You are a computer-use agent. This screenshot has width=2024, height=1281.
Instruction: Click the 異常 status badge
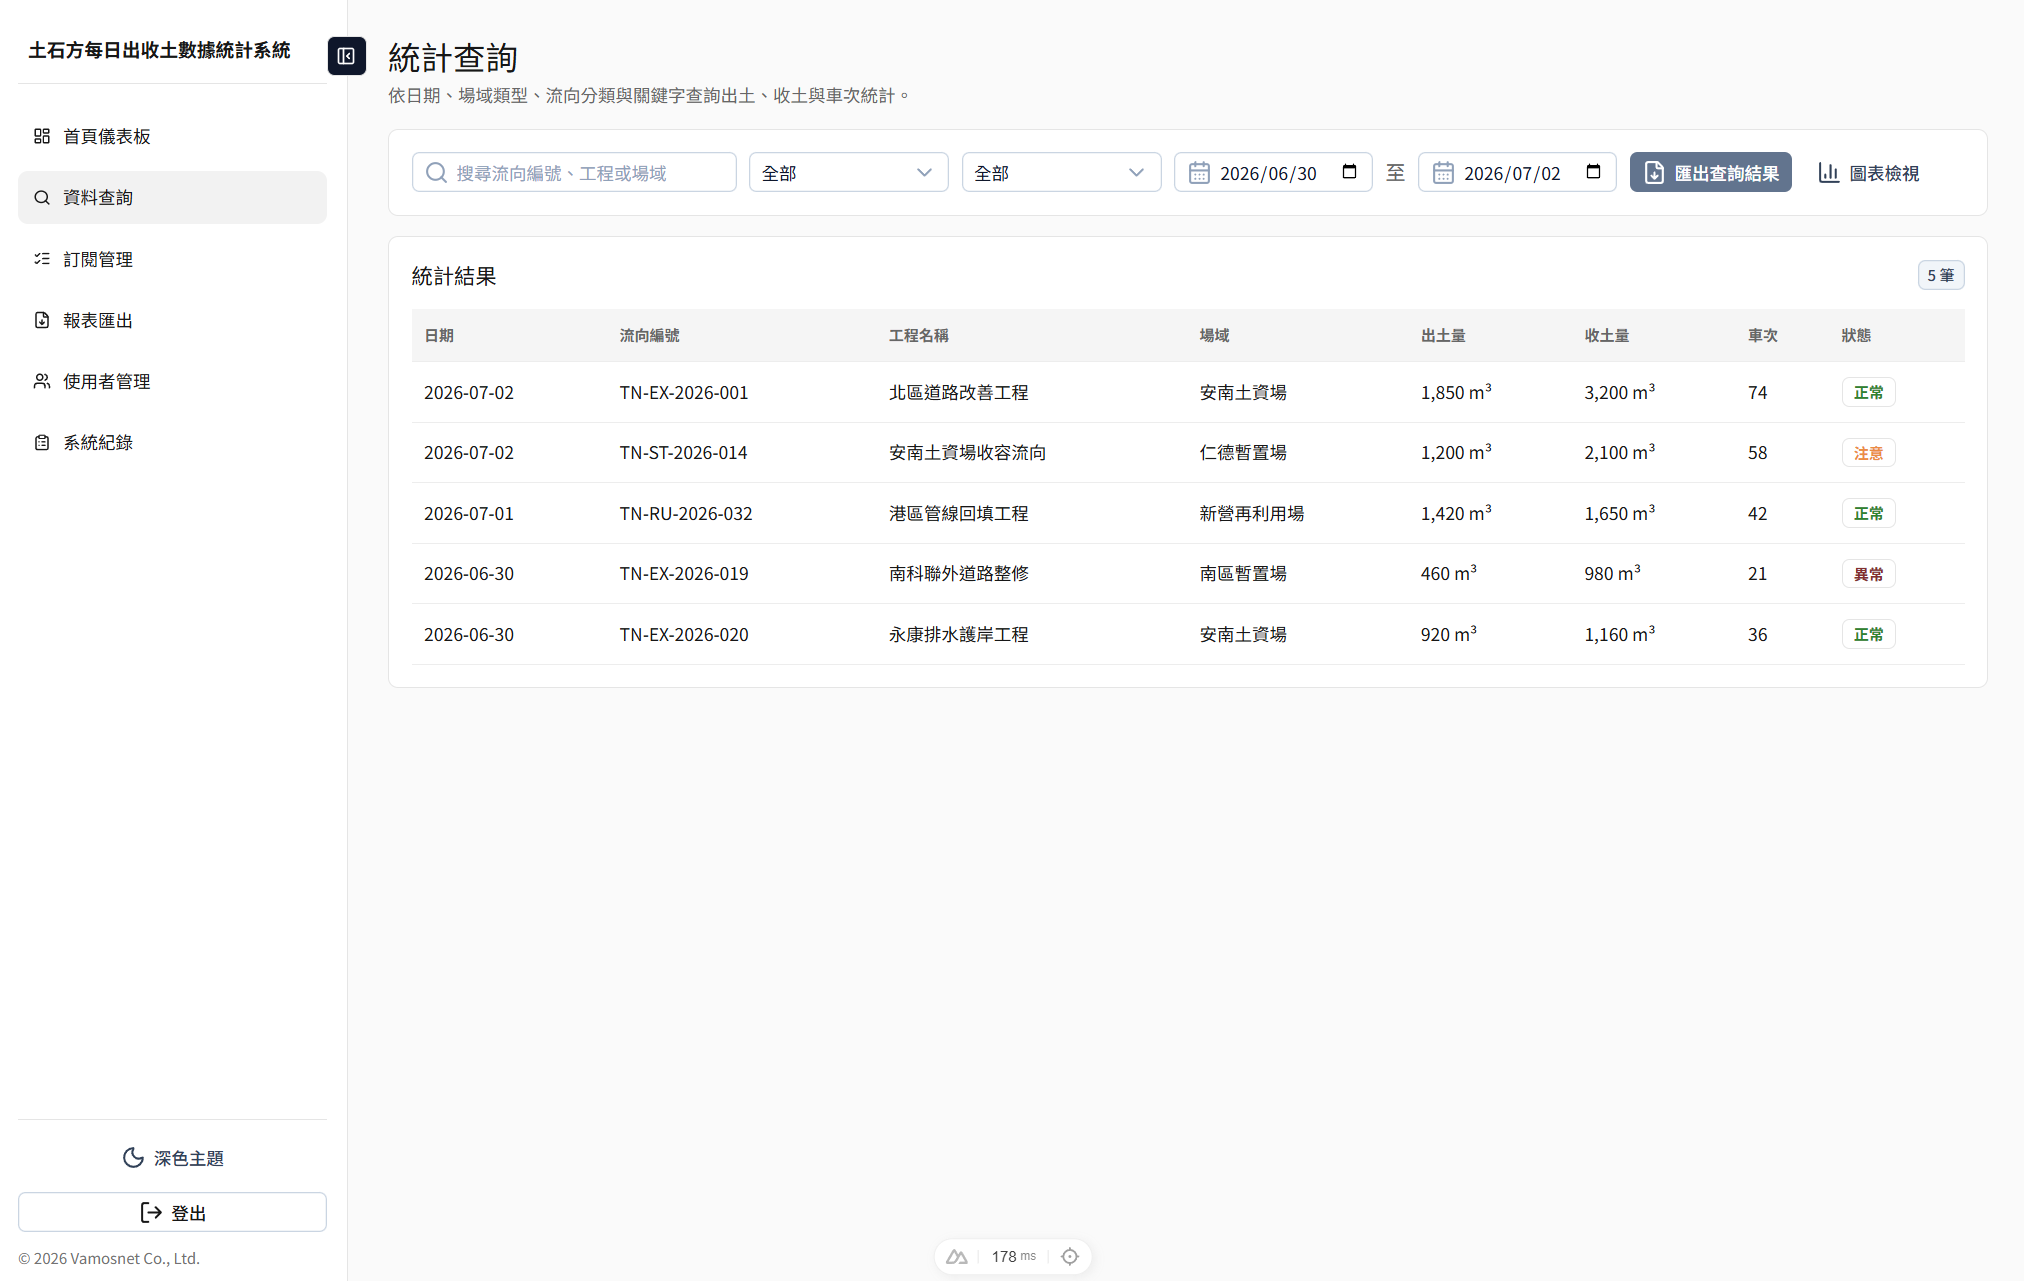pos(1868,574)
